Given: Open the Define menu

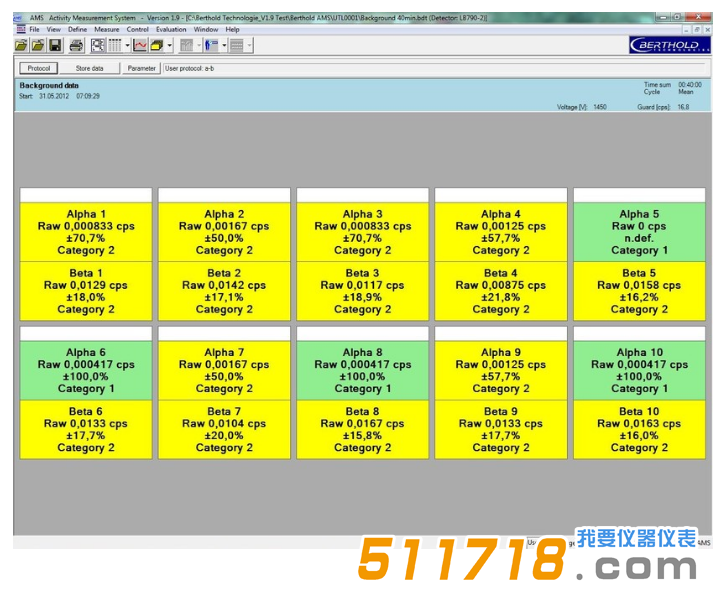Looking at the screenshot, I should pos(77,30).
